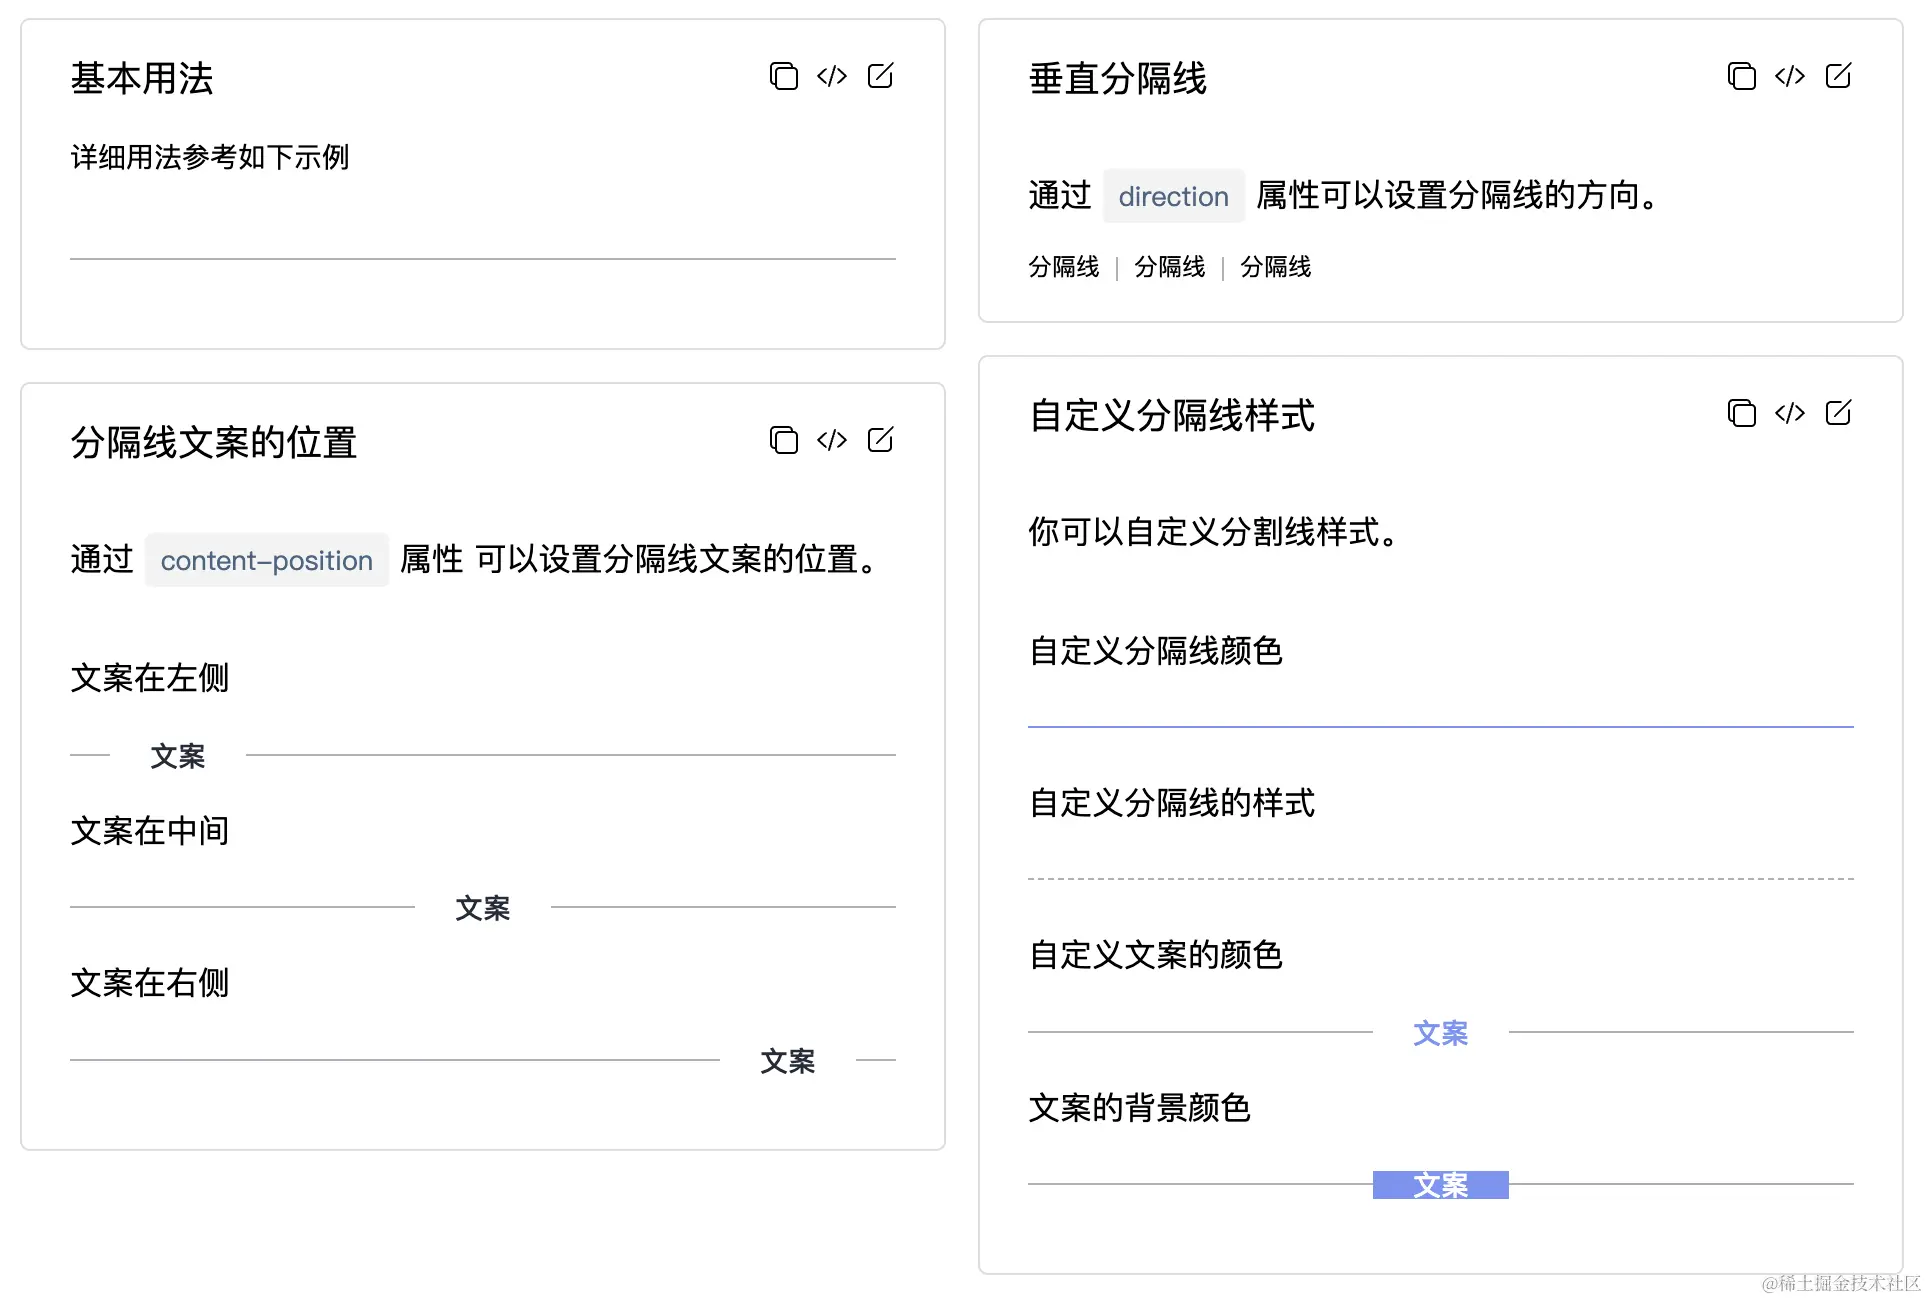Open edit icon in 垂直分隔线 card
Image resolution: width=1928 pixels, height=1300 pixels.
pos(1838,76)
